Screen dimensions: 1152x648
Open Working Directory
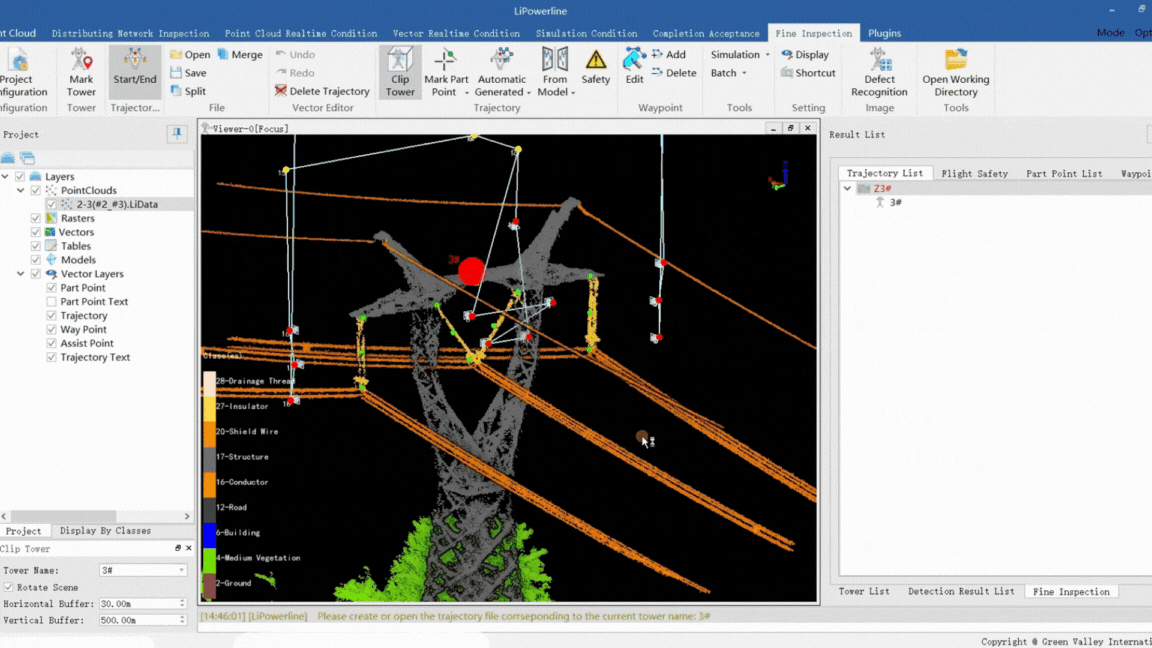click(x=955, y=72)
